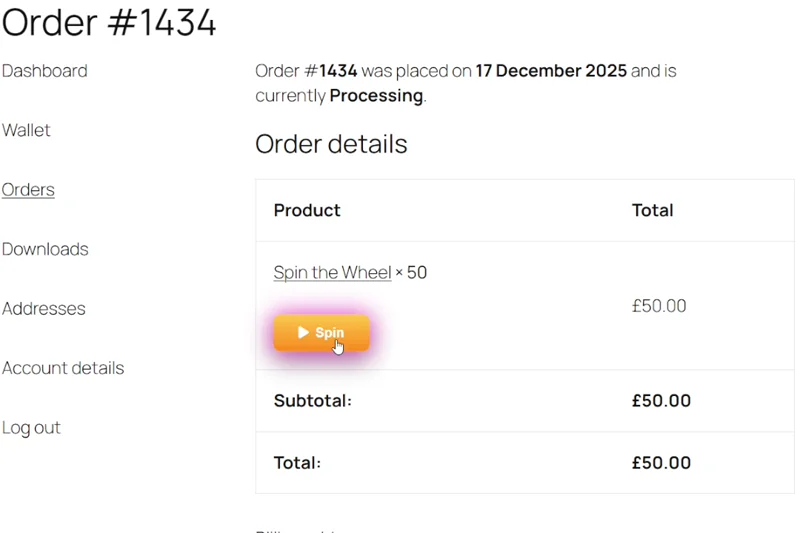The width and height of the screenshot is (800, 533).
Task: Log out of the account
Action: pyautogui.click(x=31, y=428)
